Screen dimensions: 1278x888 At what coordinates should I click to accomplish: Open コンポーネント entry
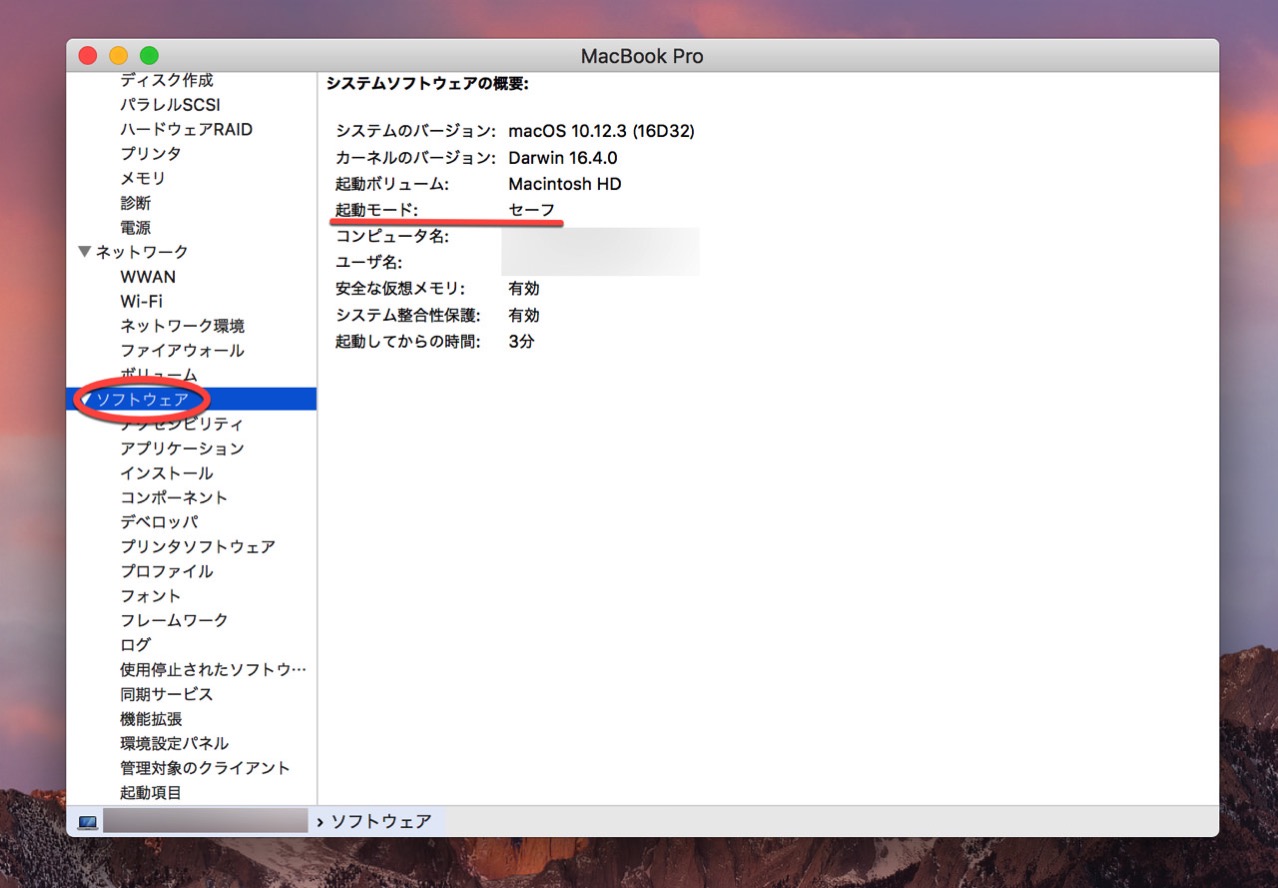tap(174, 497)
